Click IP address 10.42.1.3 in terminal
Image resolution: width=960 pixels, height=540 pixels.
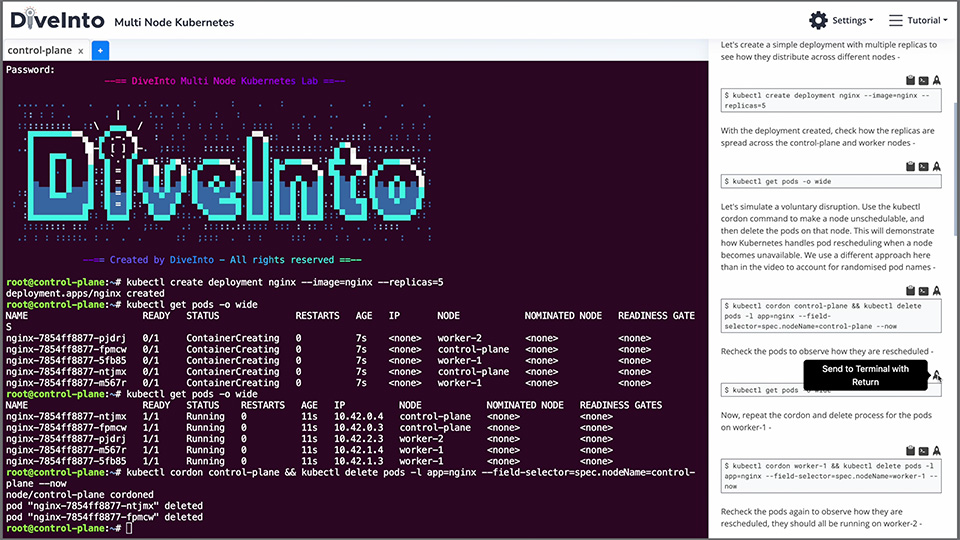pyautogui.click(x=359, y=461)
